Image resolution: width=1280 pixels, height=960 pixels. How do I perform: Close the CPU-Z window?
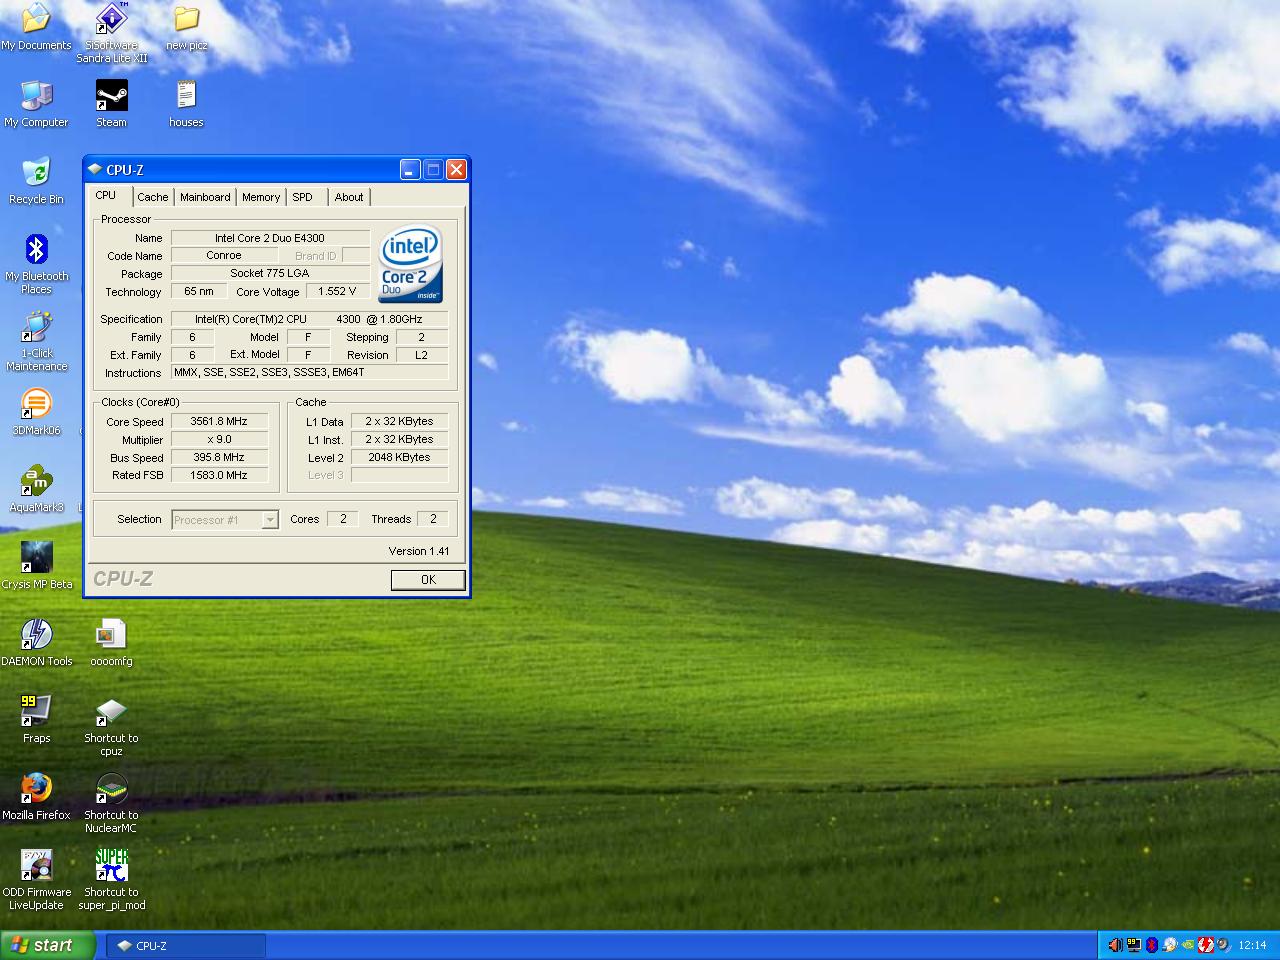click(456, 170)
